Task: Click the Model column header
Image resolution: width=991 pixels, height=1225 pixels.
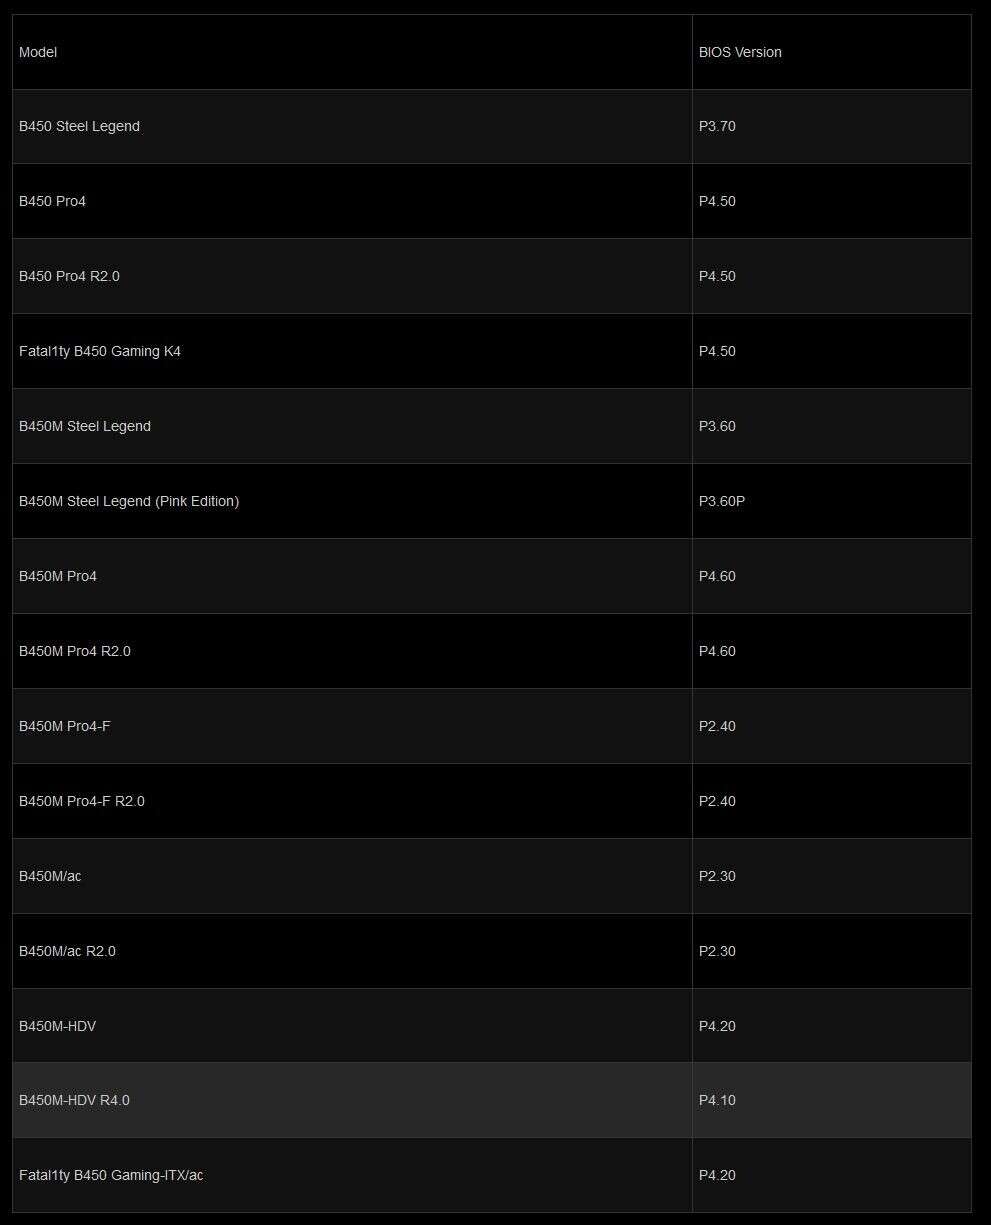Action: [38, 52]
